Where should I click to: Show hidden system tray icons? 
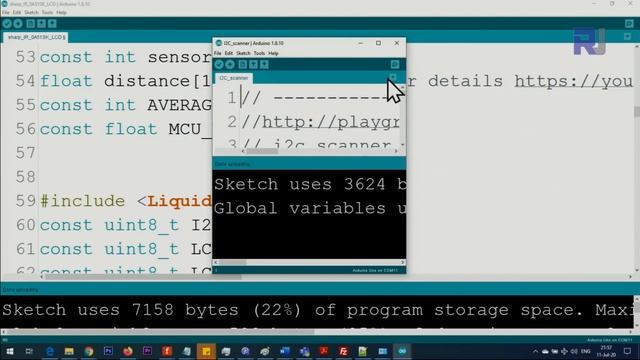(x=535, y=351)
